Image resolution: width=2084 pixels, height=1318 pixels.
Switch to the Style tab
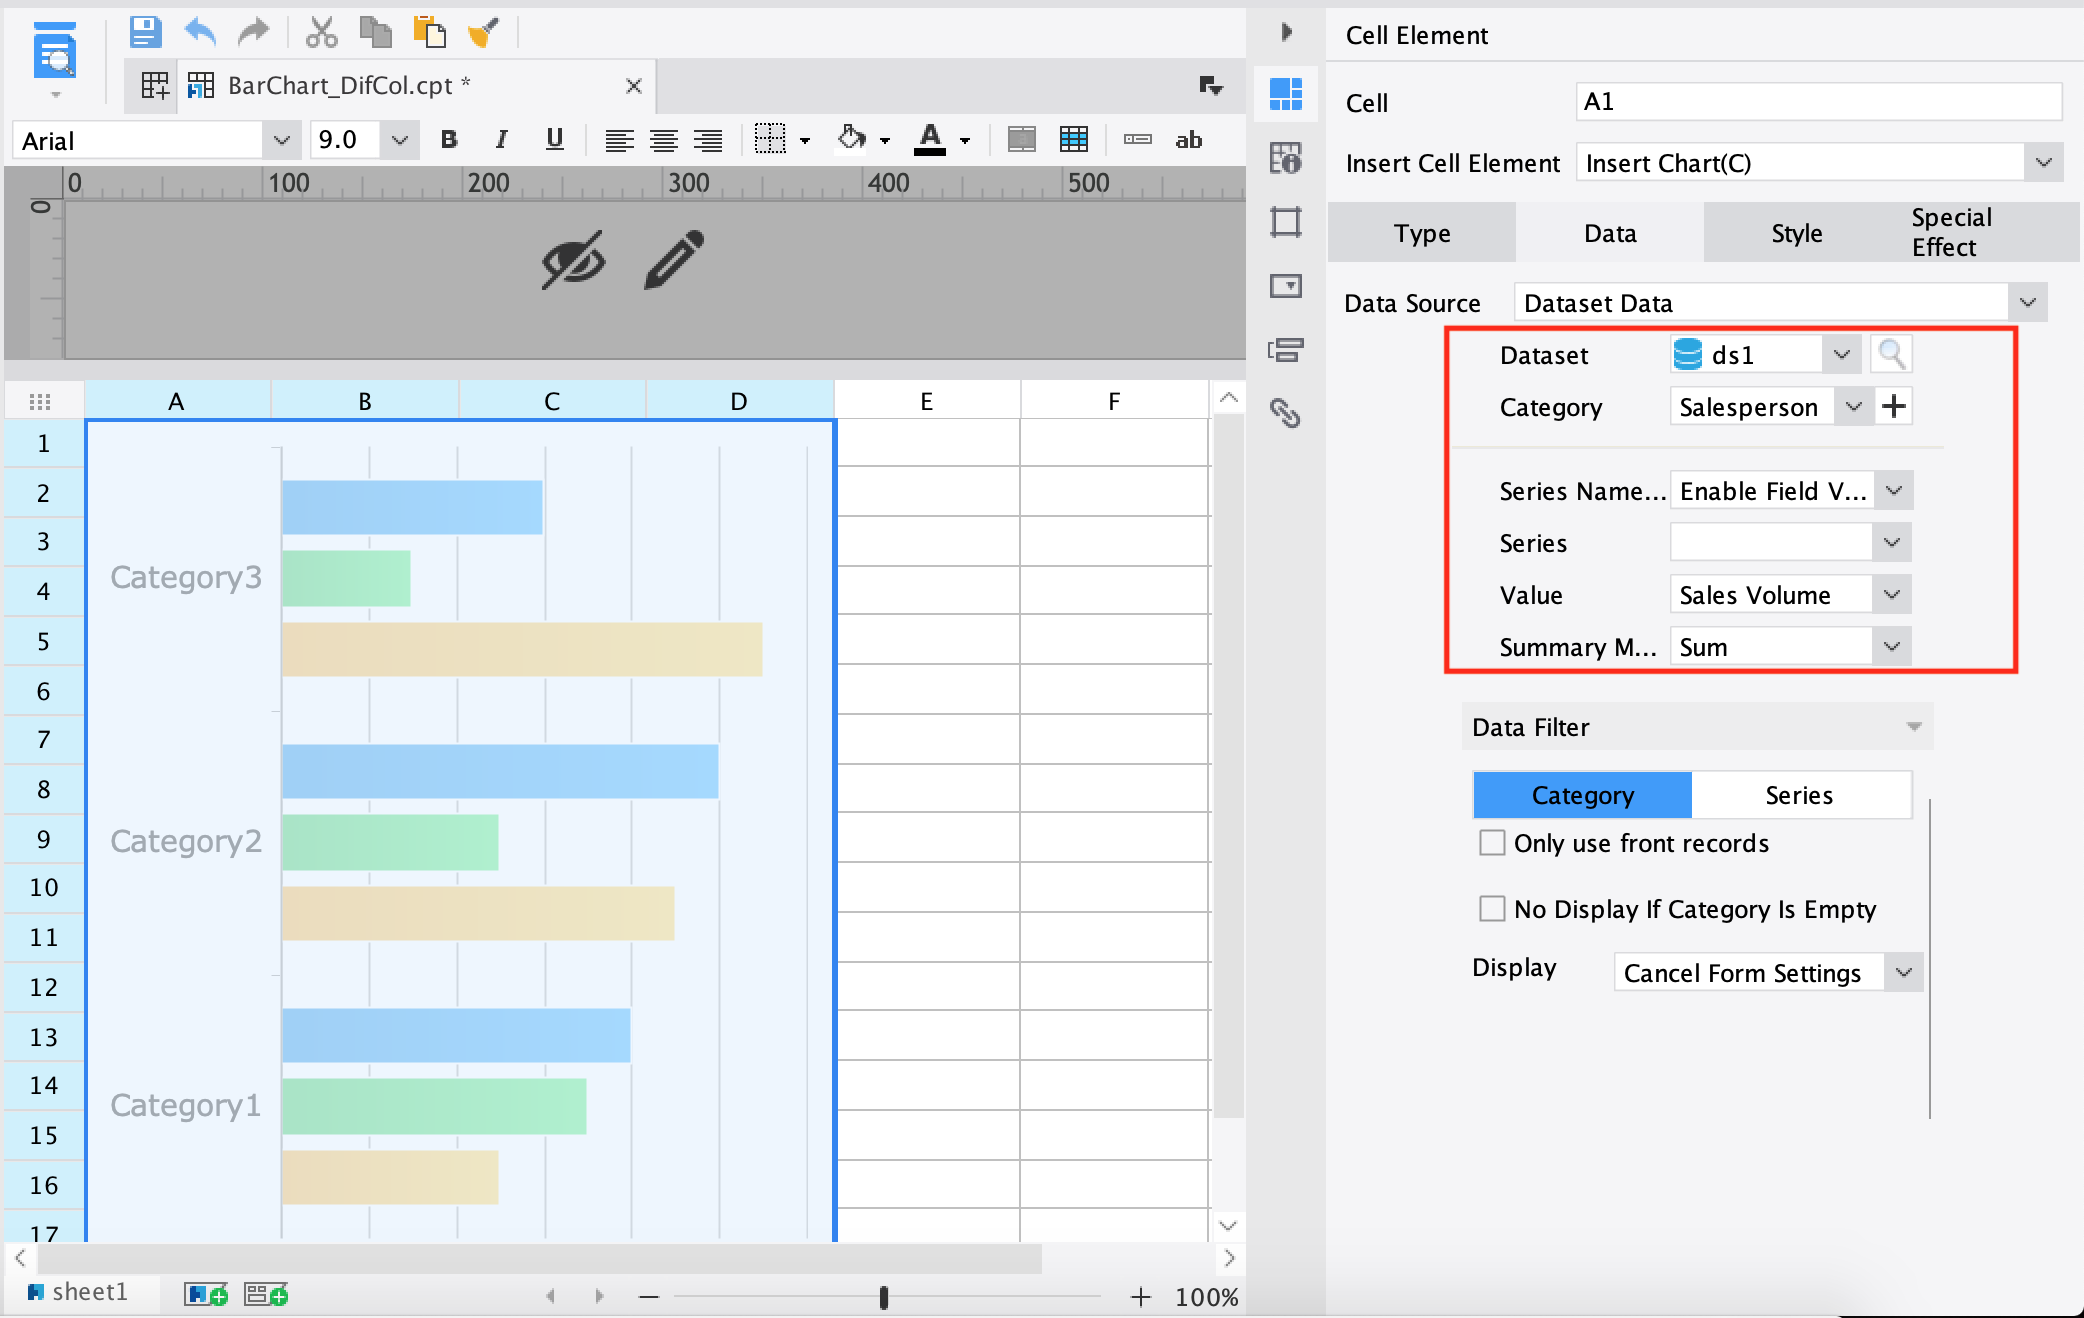click(1795, 232)
